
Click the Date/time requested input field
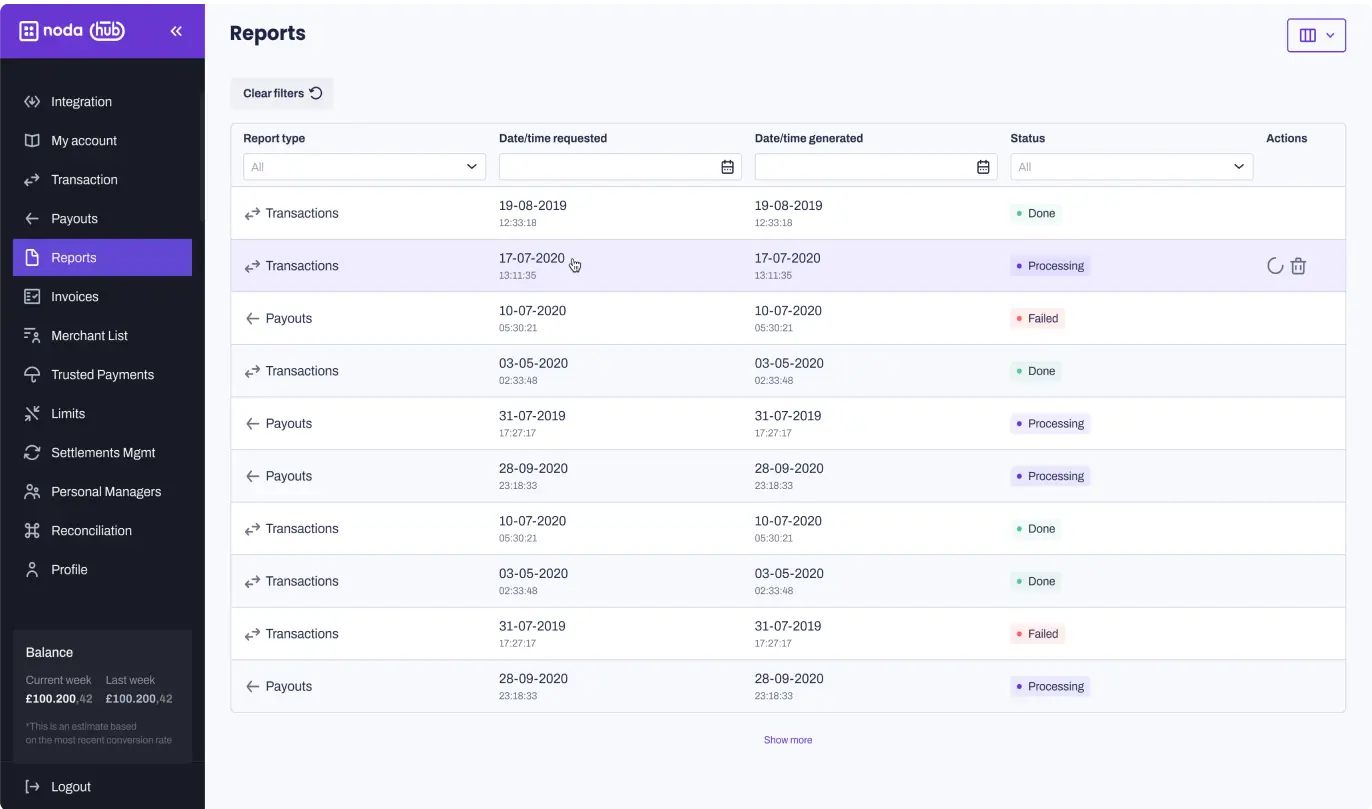tap(620, 167)
